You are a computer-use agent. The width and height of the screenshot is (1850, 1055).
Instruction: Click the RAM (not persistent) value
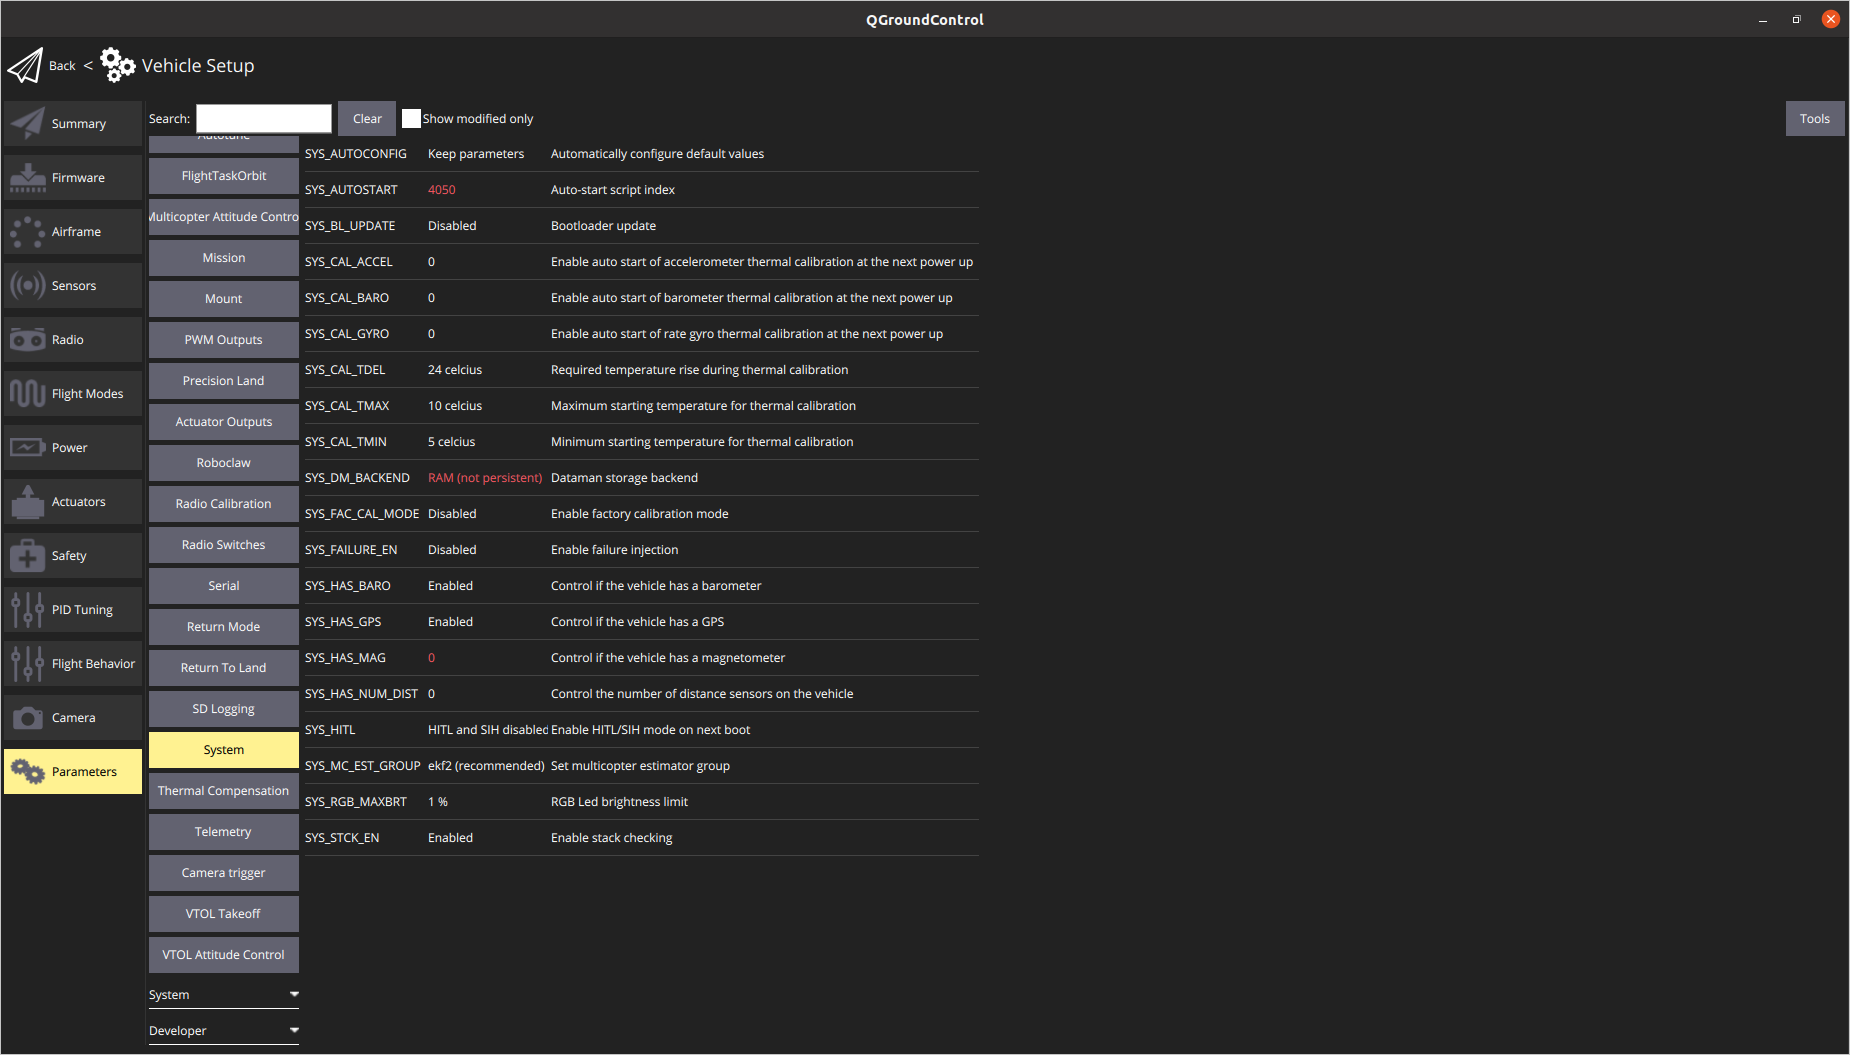(485, 478)
